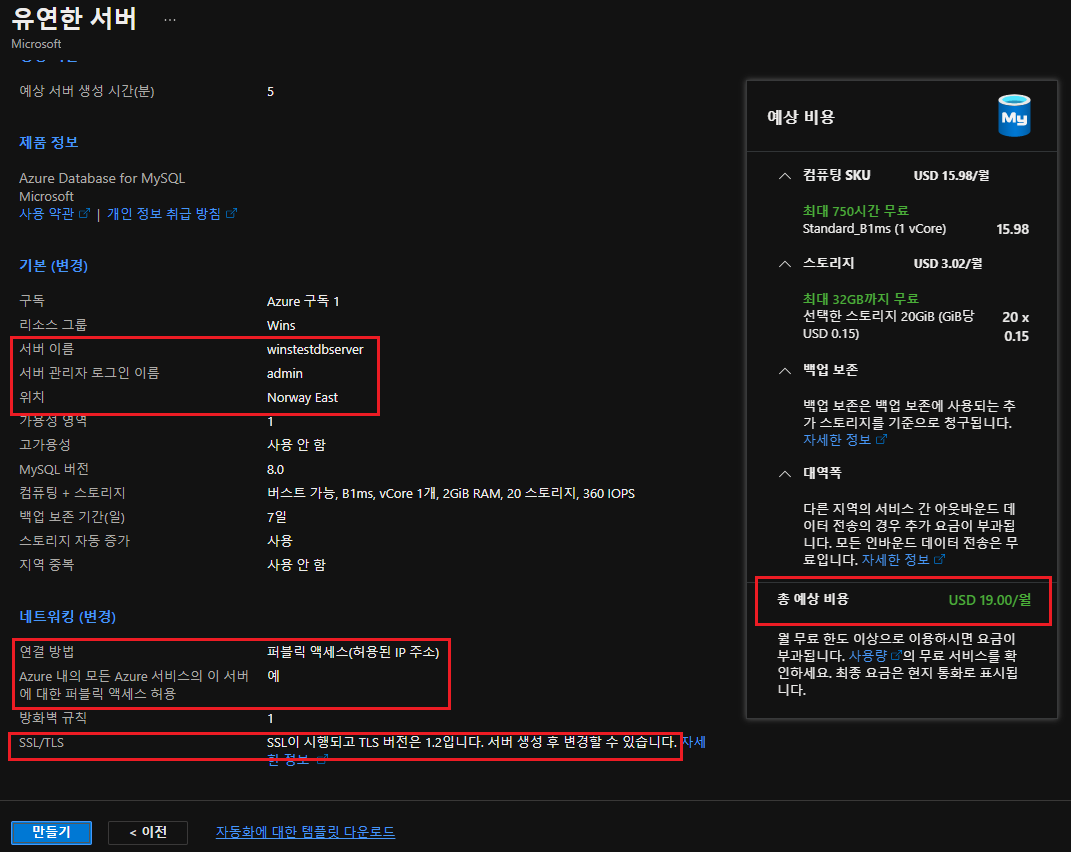
Task: Click the Azure Database for MySQL product name
Action: click(x=102, y=178)
